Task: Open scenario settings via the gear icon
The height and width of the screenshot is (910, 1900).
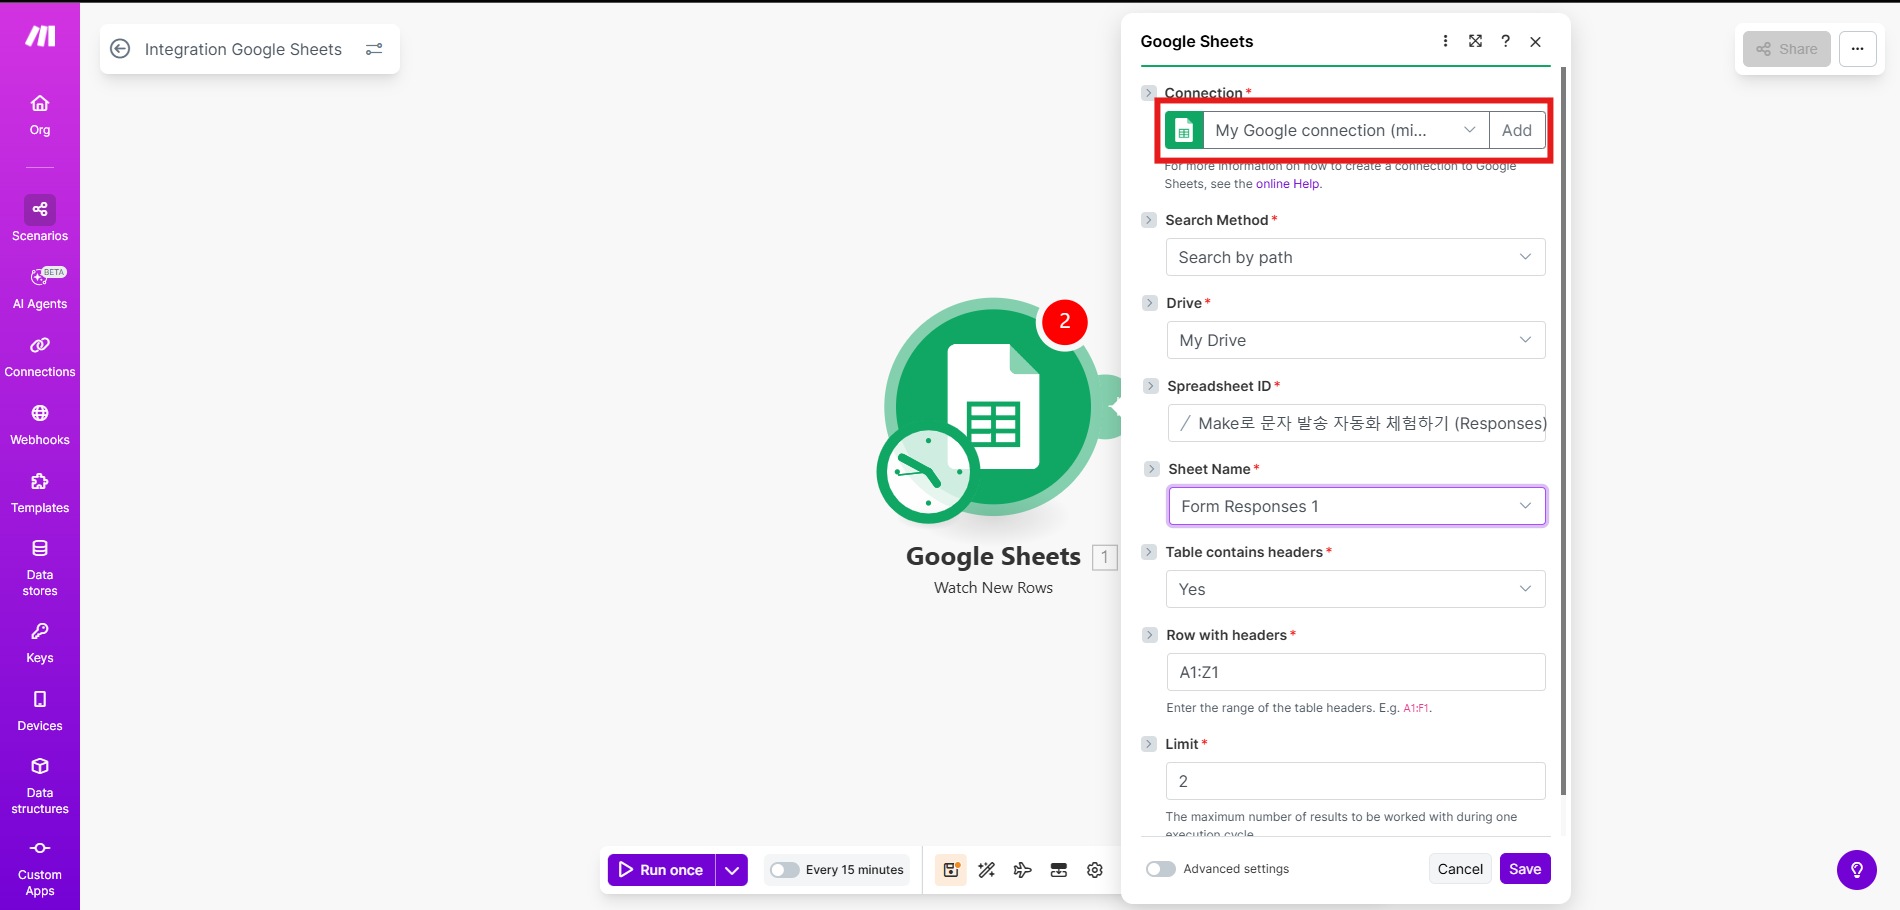Action: pos(1094,869)
